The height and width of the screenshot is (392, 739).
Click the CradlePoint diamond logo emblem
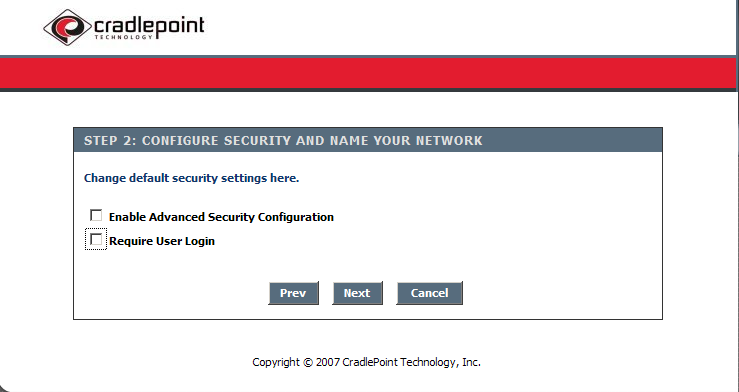(x=67, y=27)
